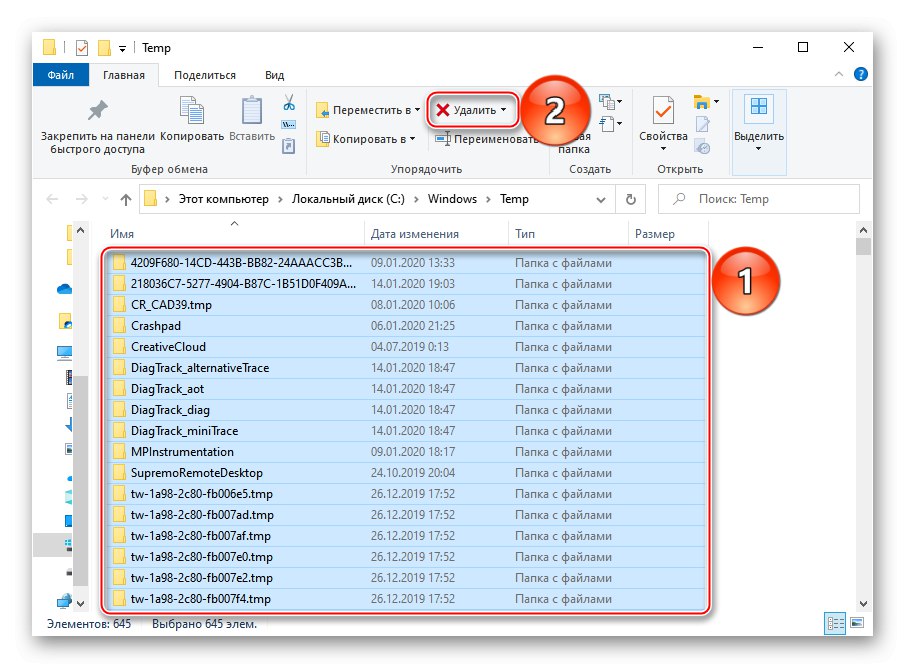Select the Crashpad folder

click(x=406, y=326)
